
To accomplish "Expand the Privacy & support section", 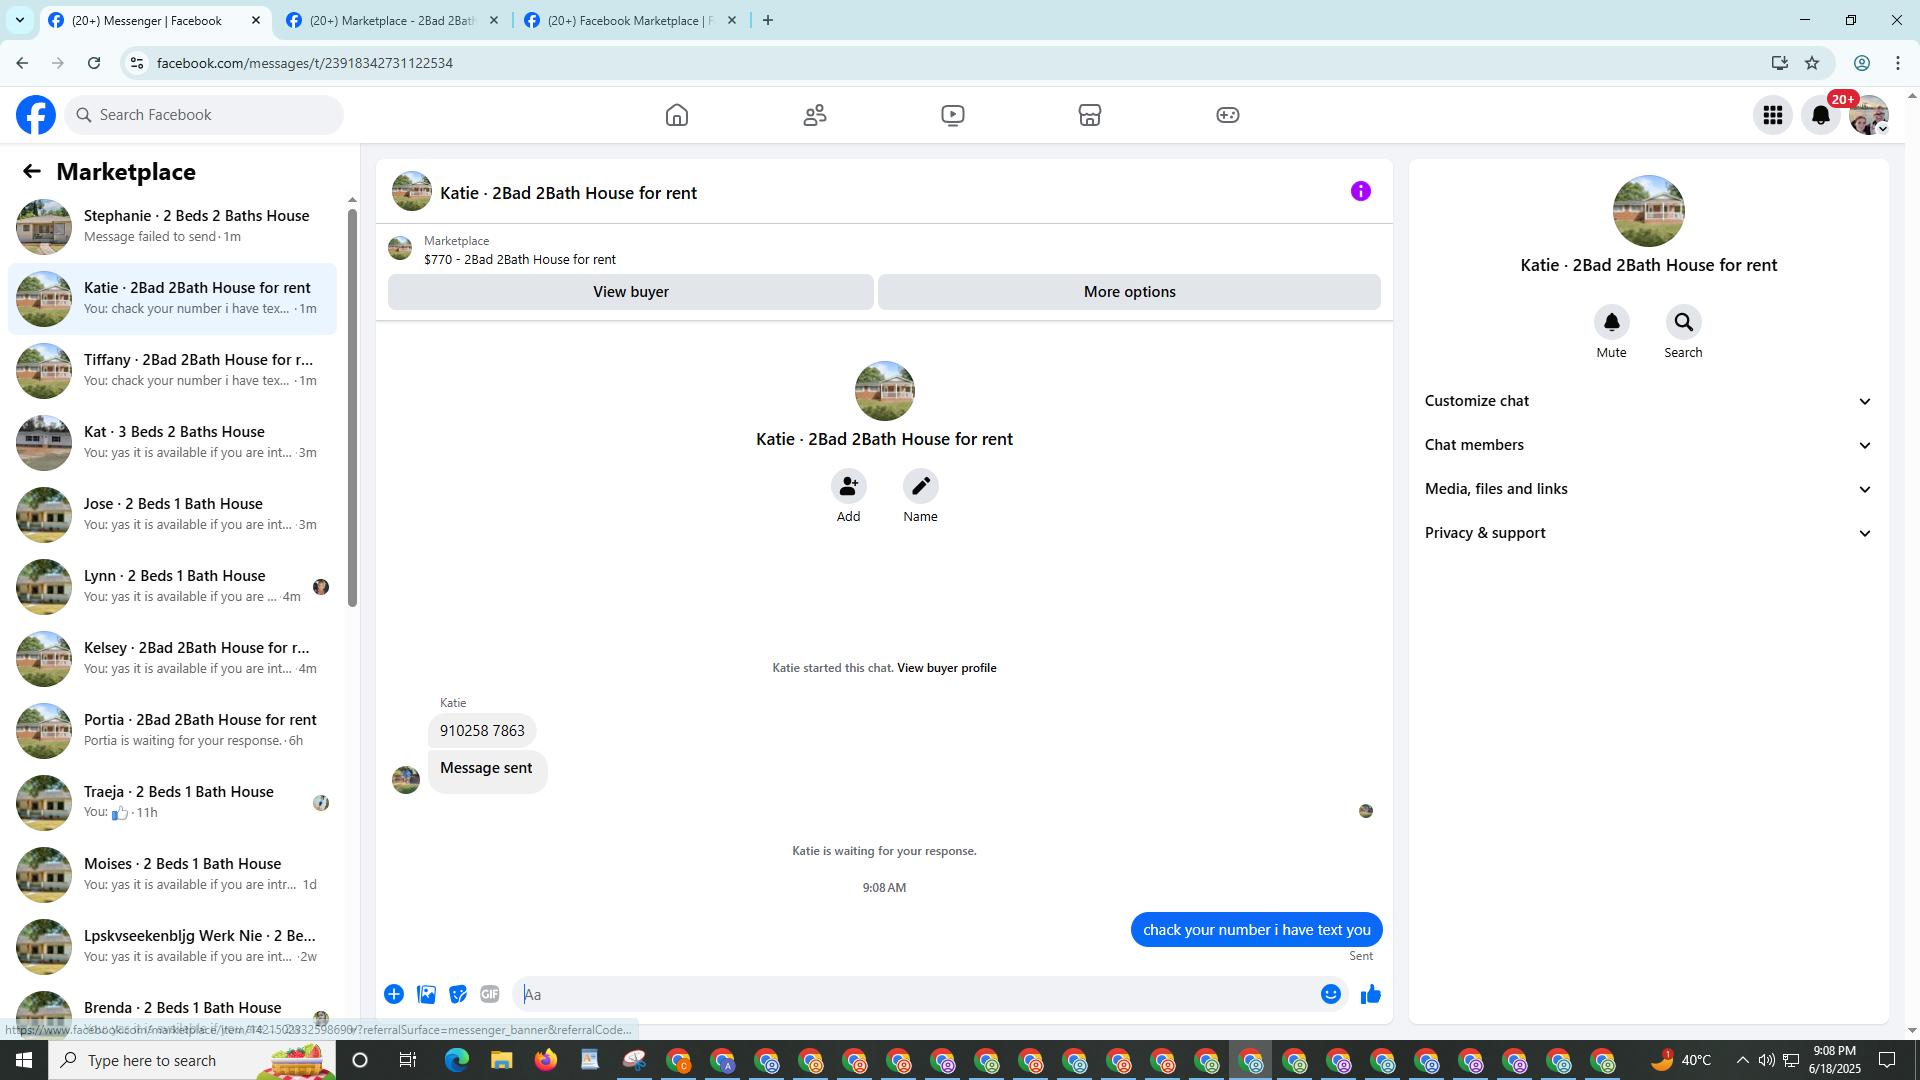I will click(x=1648, y=533).
